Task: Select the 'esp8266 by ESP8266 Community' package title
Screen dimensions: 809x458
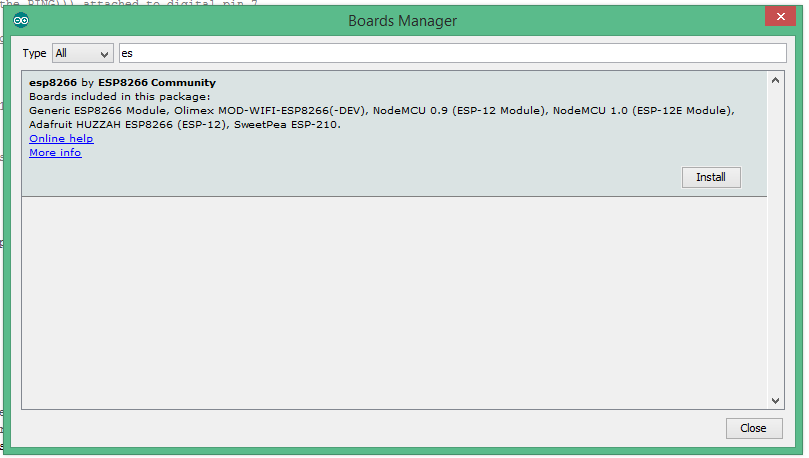Action: coord(122,83)
